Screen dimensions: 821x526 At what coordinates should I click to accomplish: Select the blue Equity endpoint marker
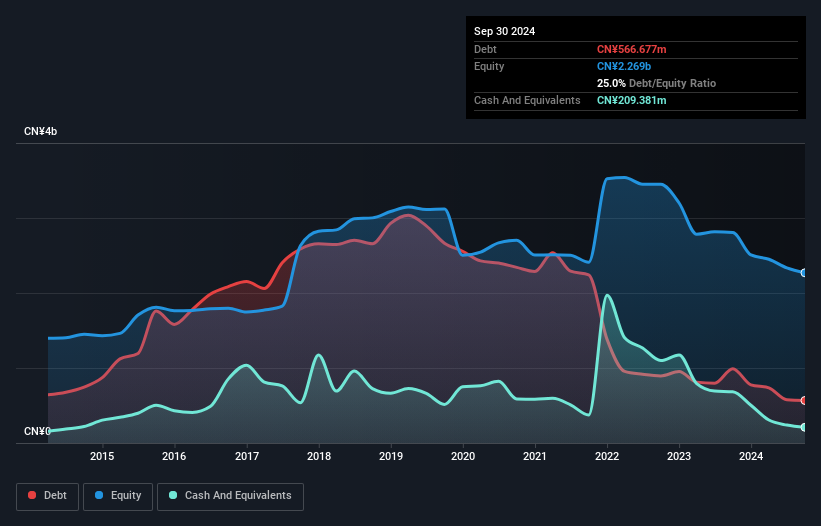(x=804, y=273)
